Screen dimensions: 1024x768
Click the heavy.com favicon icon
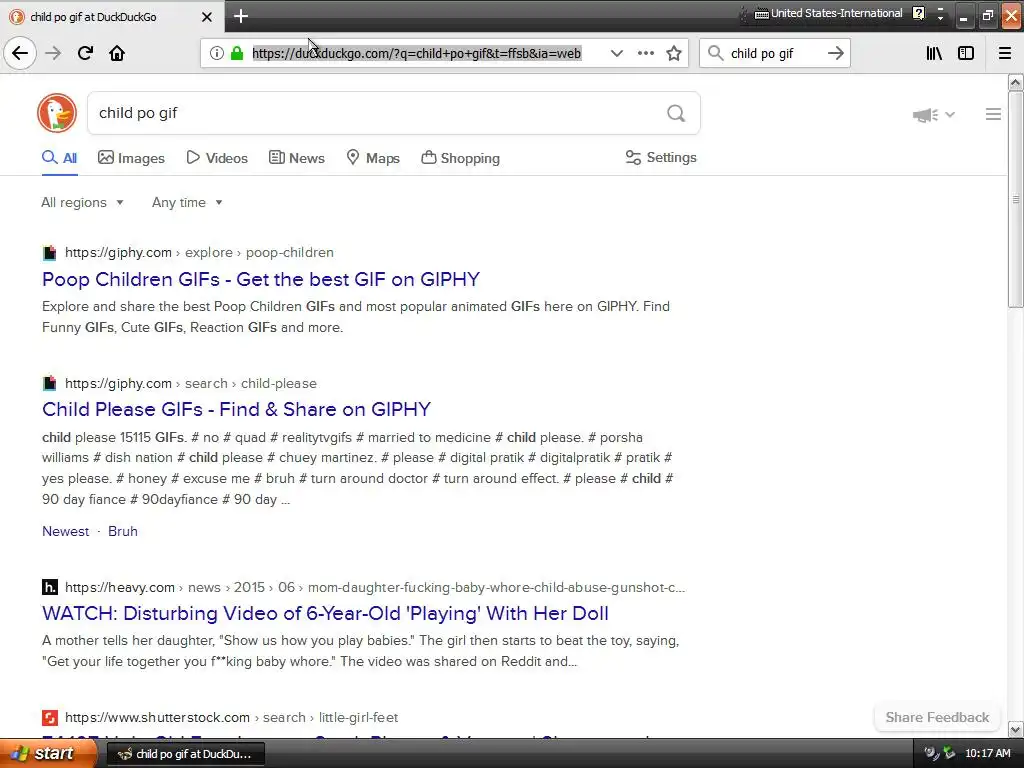(50, 587)
